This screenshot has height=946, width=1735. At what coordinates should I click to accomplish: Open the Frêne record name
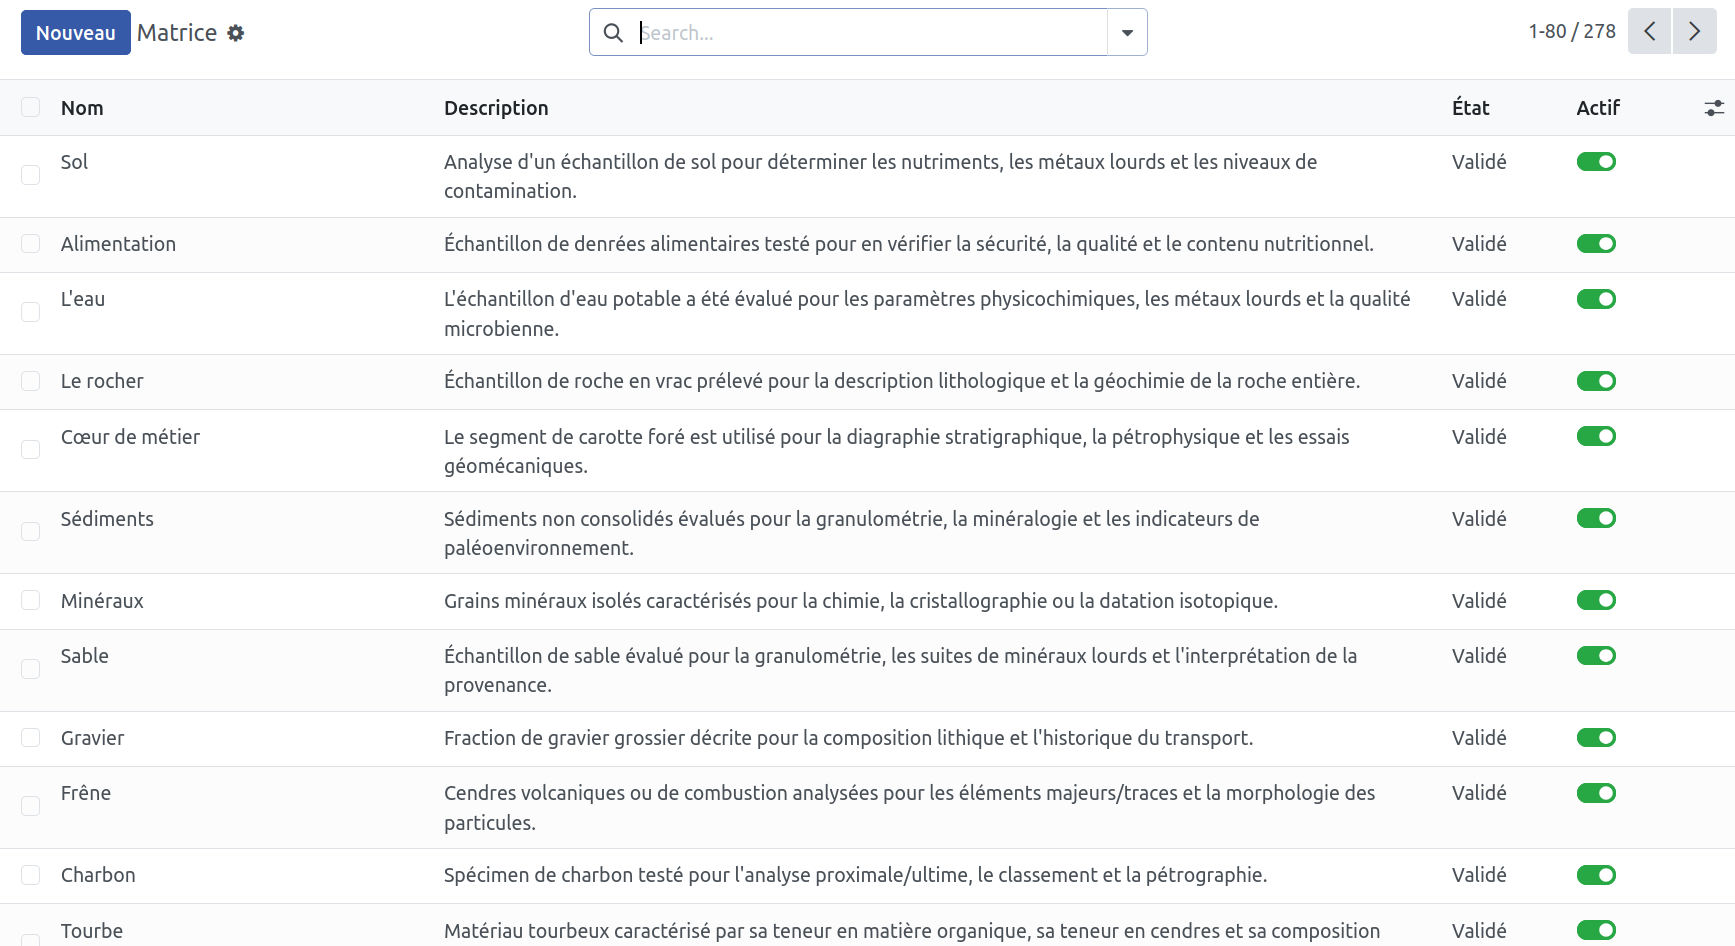[x=86, y=793]
